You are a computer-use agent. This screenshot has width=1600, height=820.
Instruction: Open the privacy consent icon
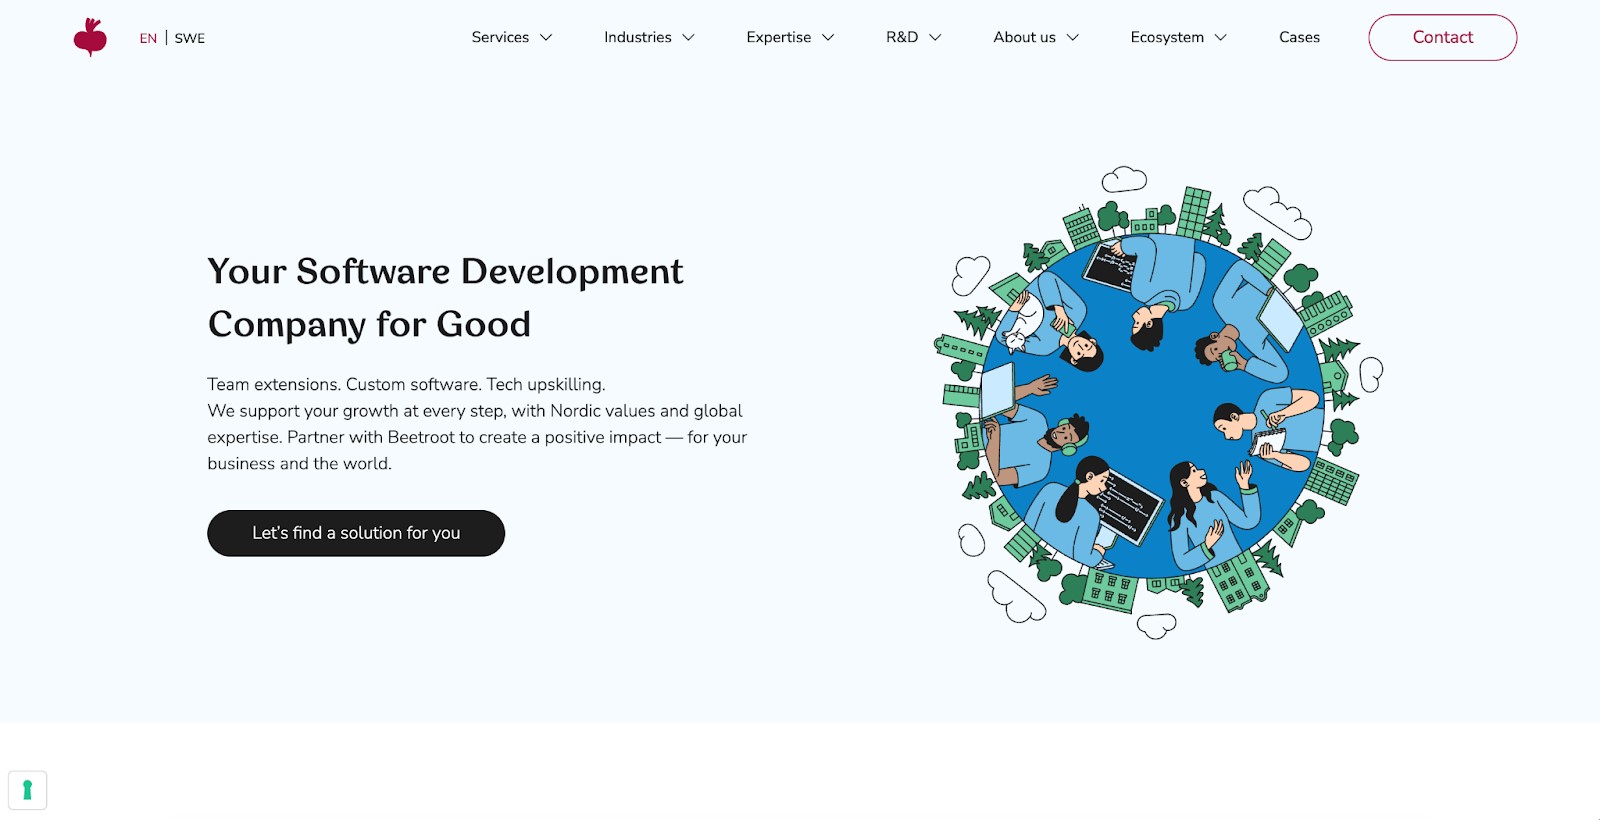[x=28, y=790]
